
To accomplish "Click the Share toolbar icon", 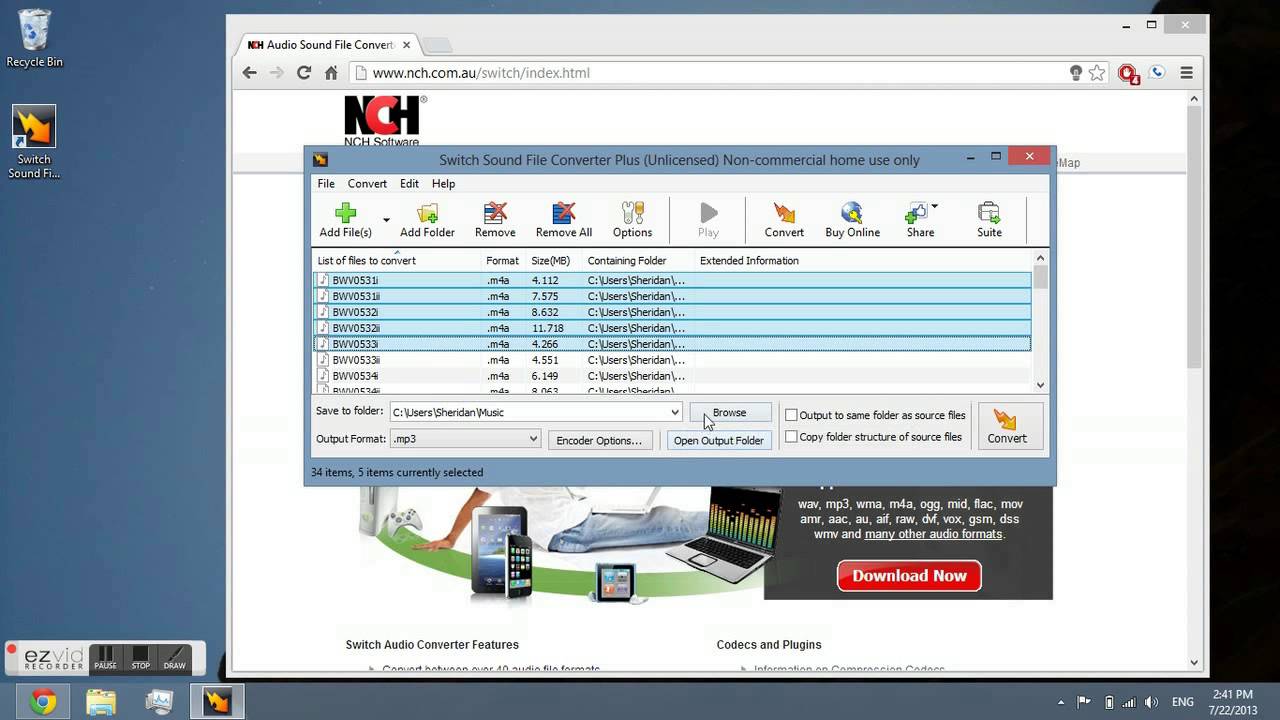I will (920, 220).
